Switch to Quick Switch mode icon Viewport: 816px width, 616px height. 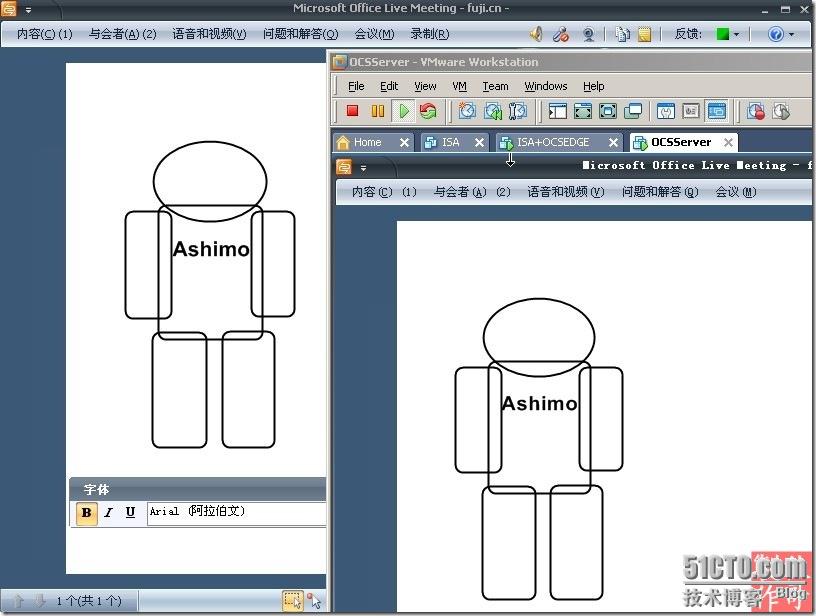coord(583,111)
